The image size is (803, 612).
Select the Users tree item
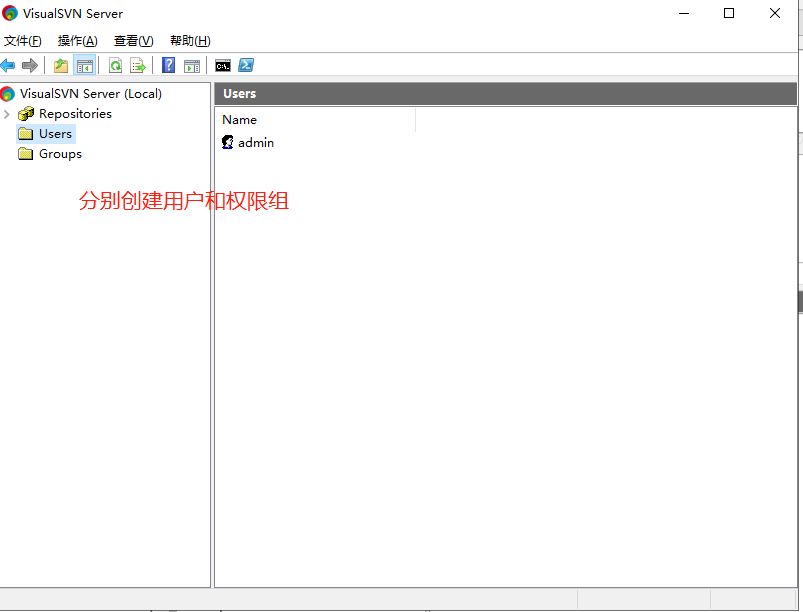pos(55,134)
